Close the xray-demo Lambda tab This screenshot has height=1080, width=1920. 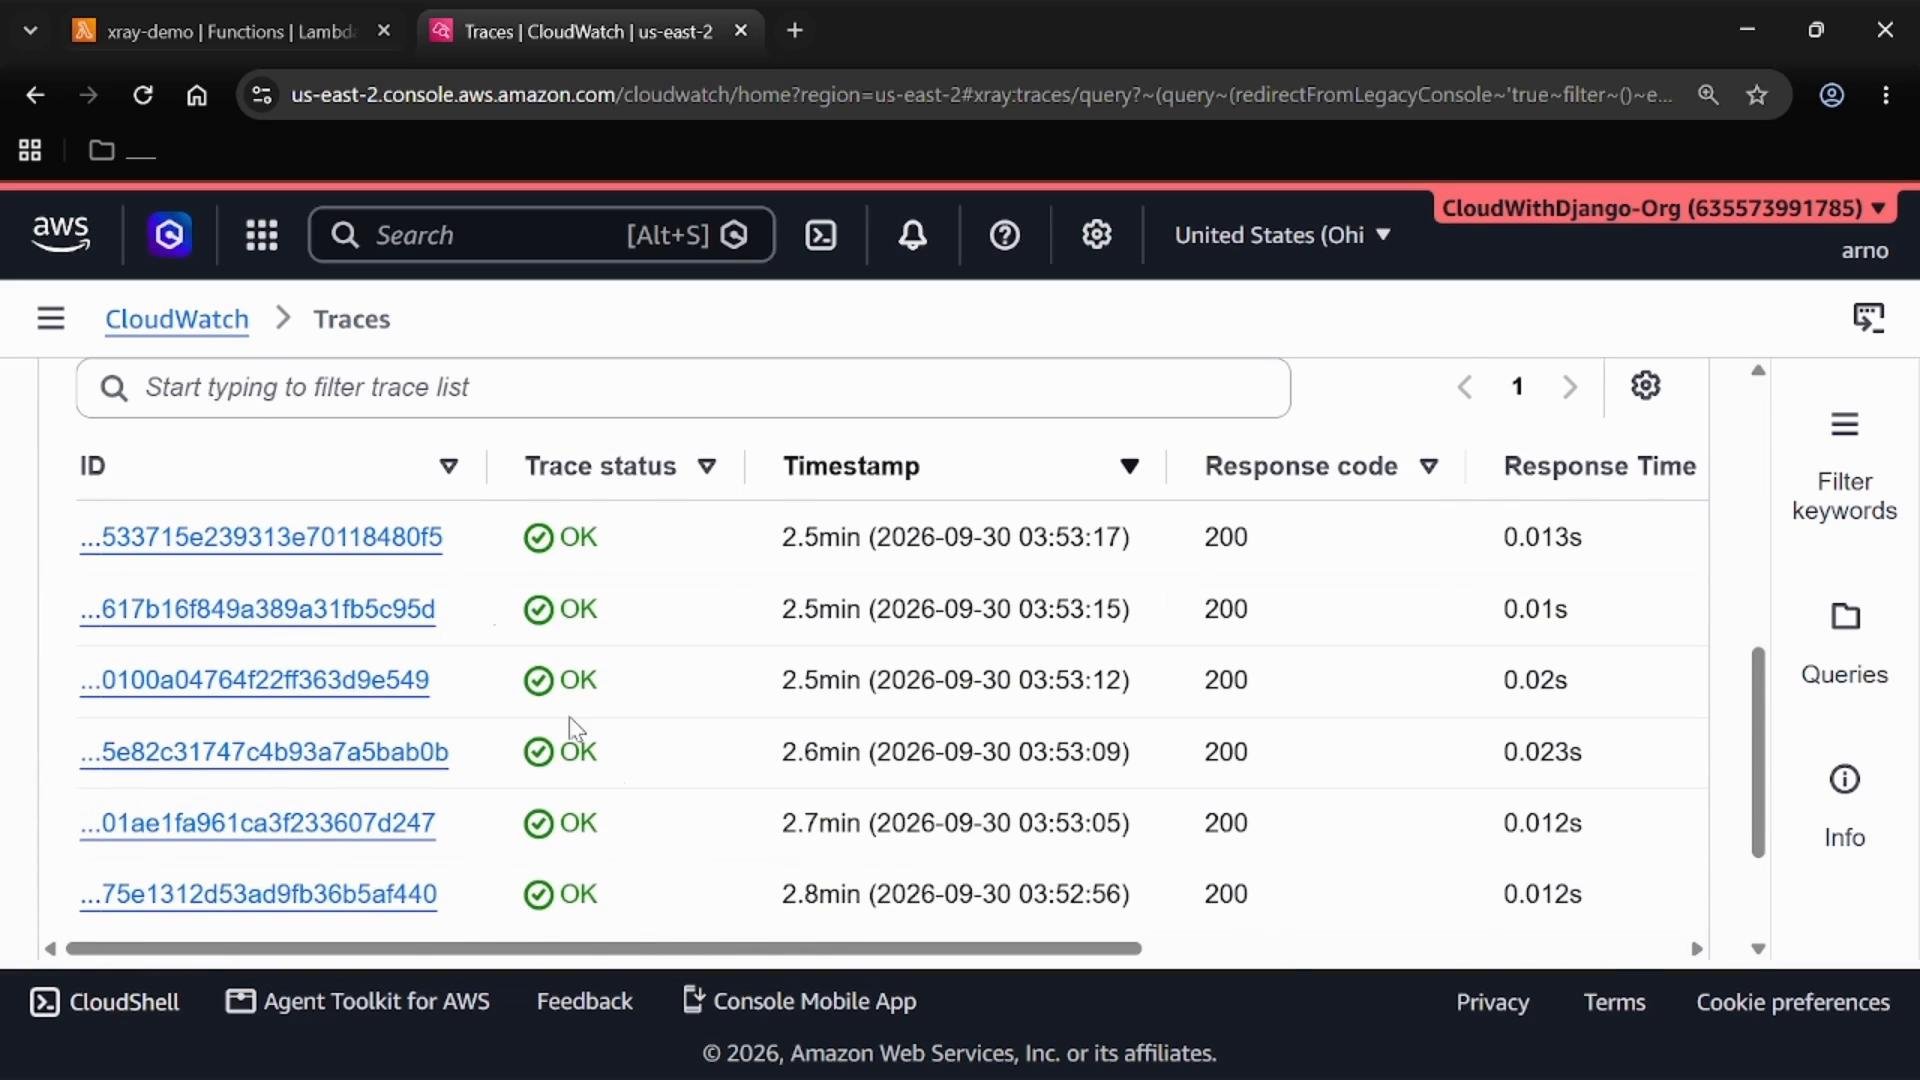(384, 31)
